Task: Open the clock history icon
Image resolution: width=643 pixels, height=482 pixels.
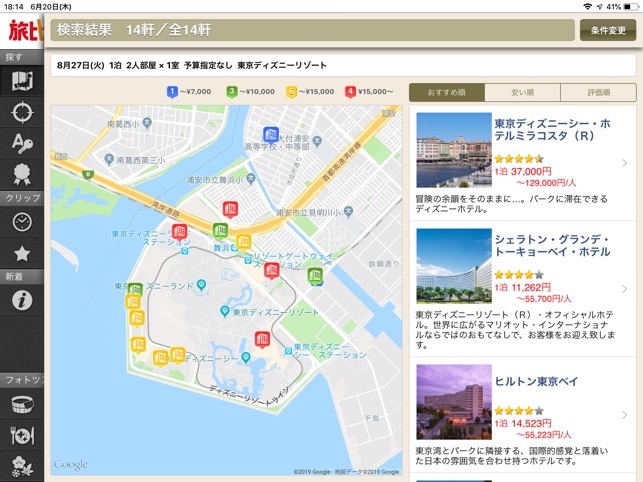Action: pos(22,222)
